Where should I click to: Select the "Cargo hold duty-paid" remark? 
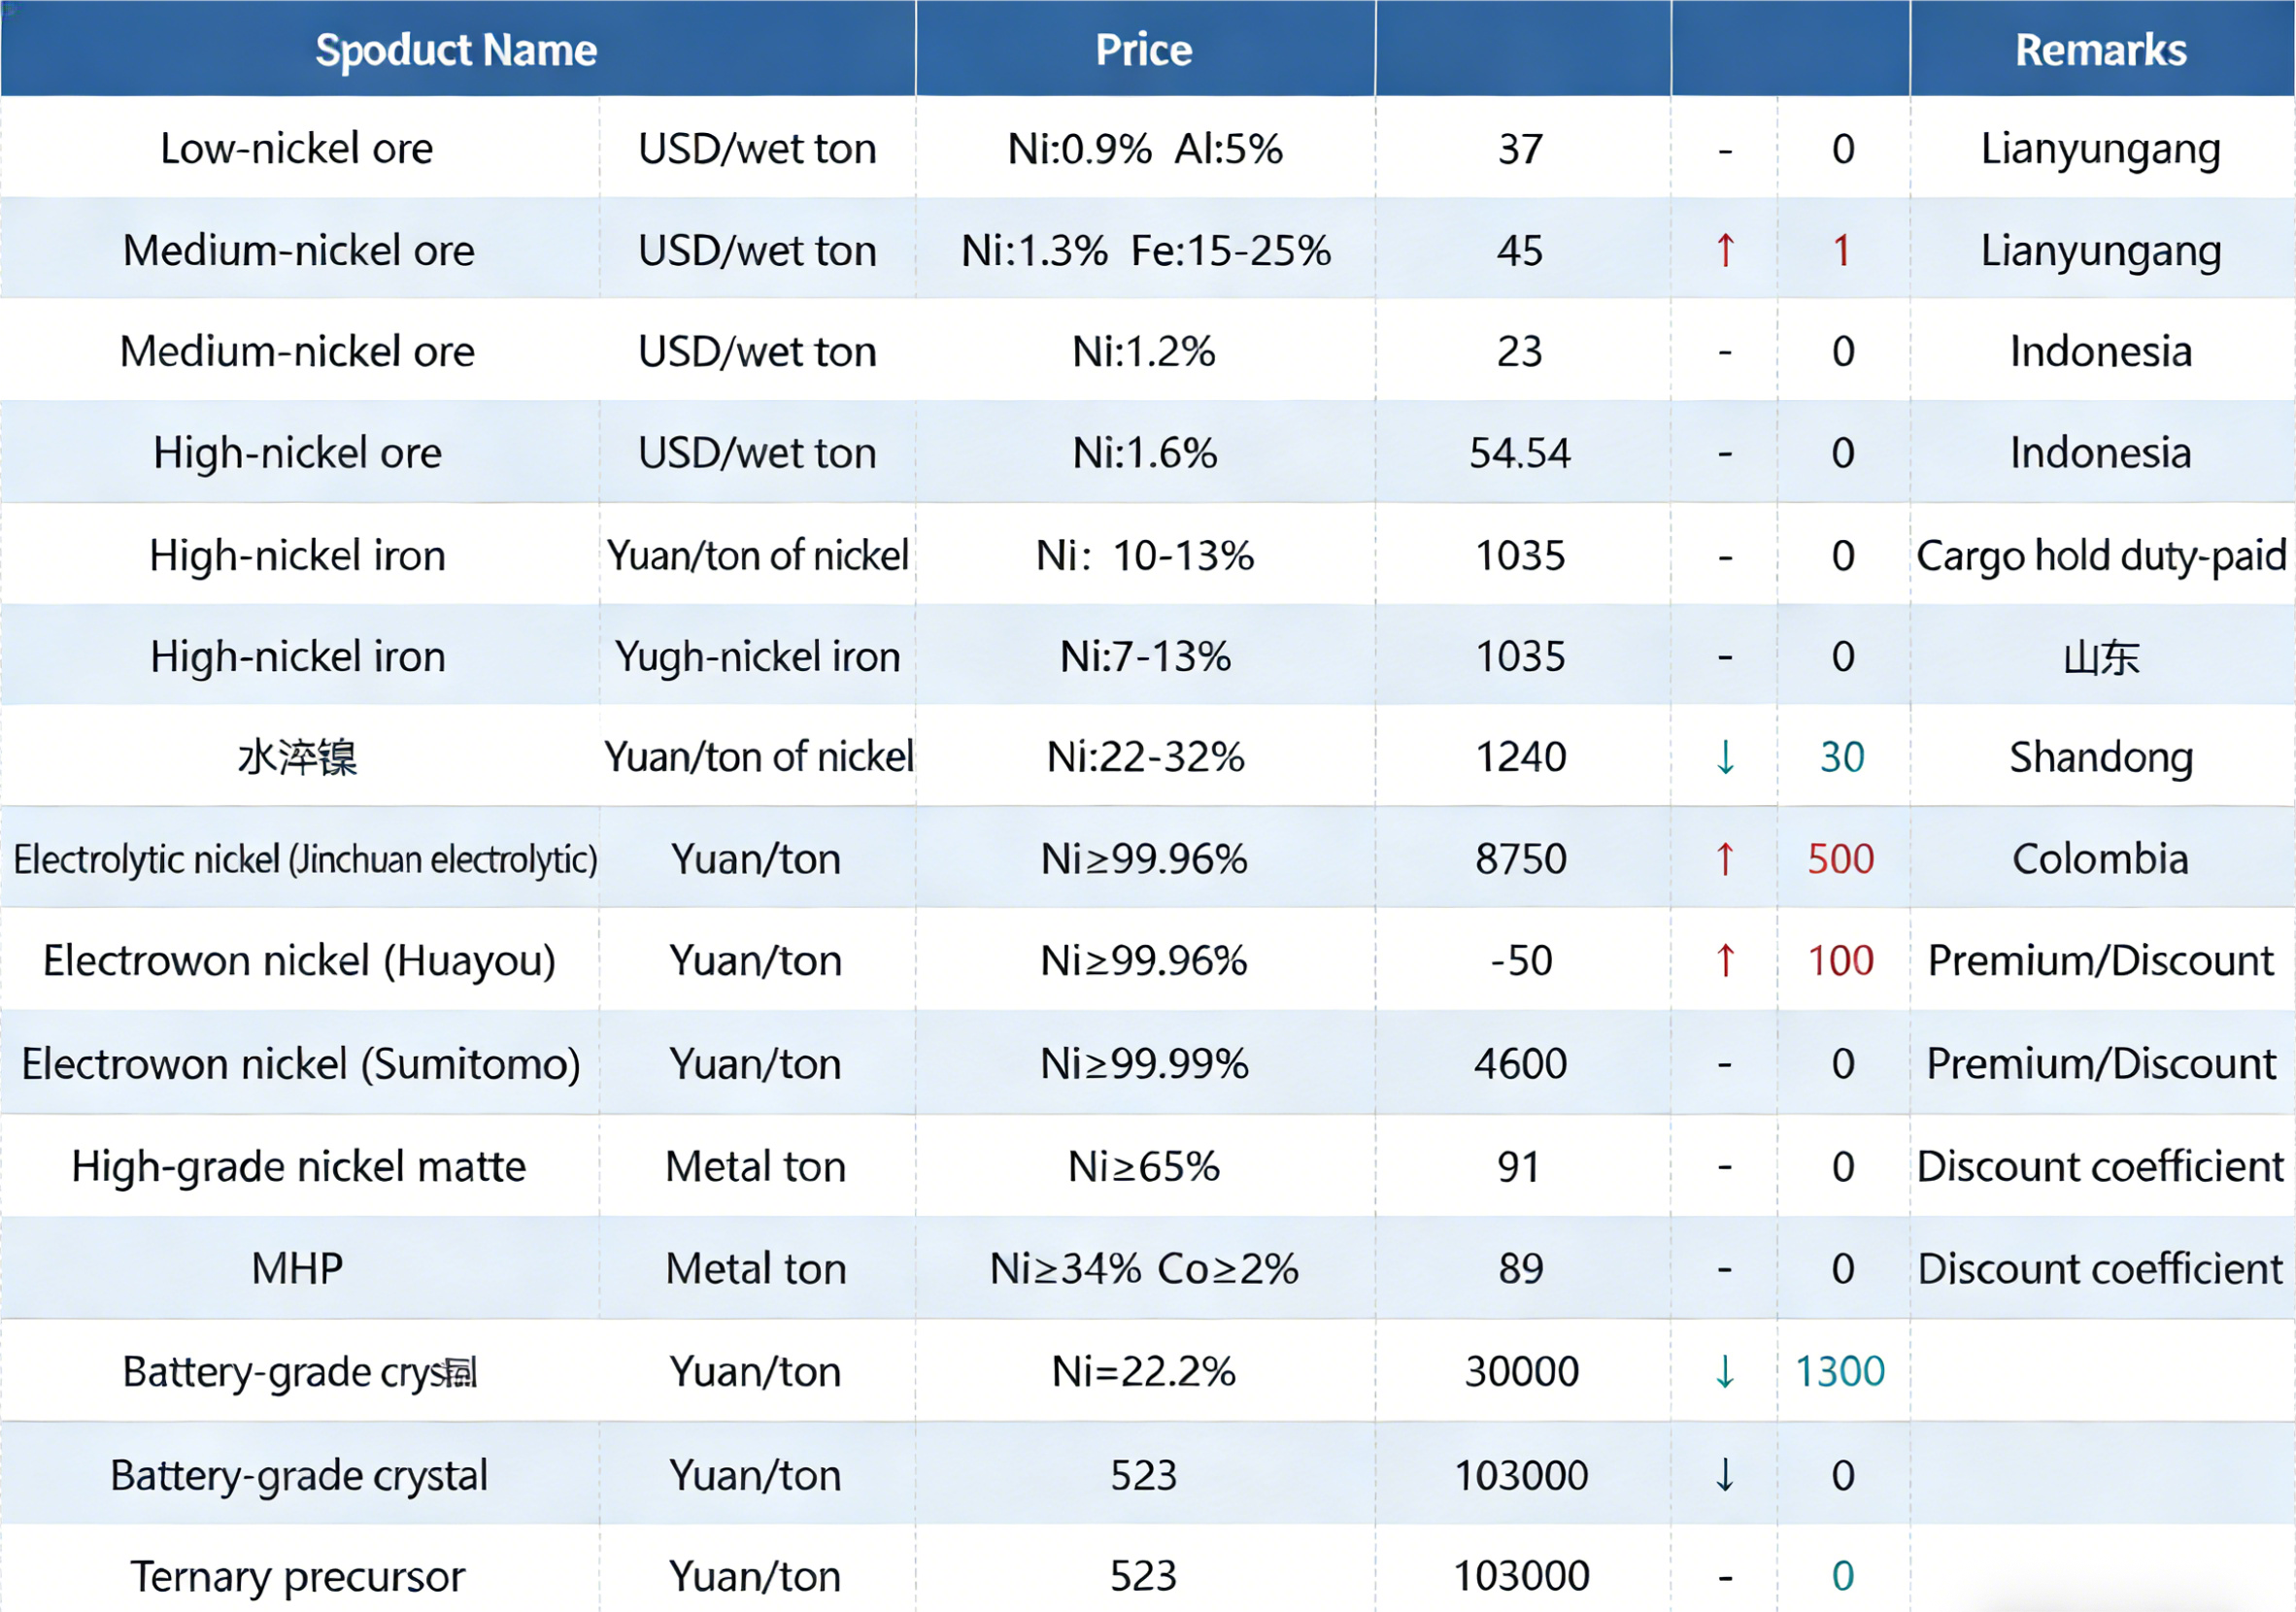point(2101,556)
